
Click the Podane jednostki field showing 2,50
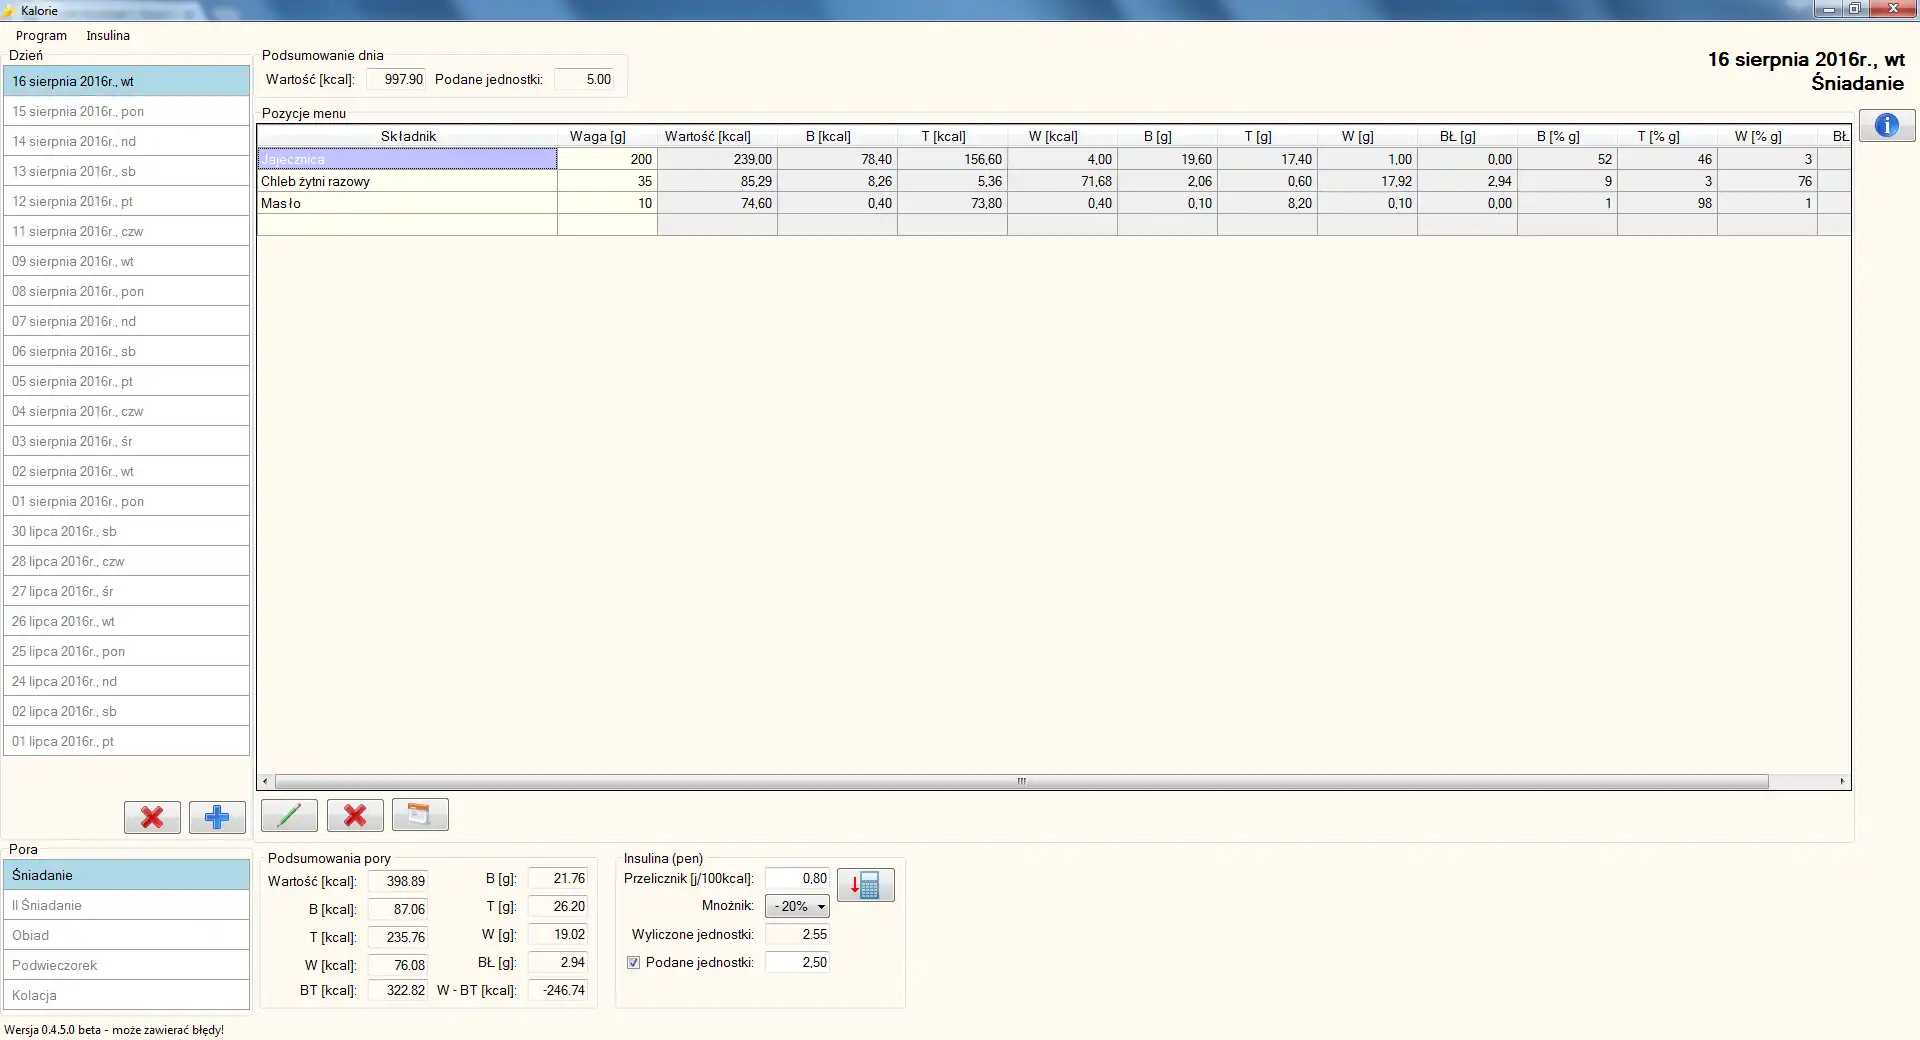click(797, 962)
